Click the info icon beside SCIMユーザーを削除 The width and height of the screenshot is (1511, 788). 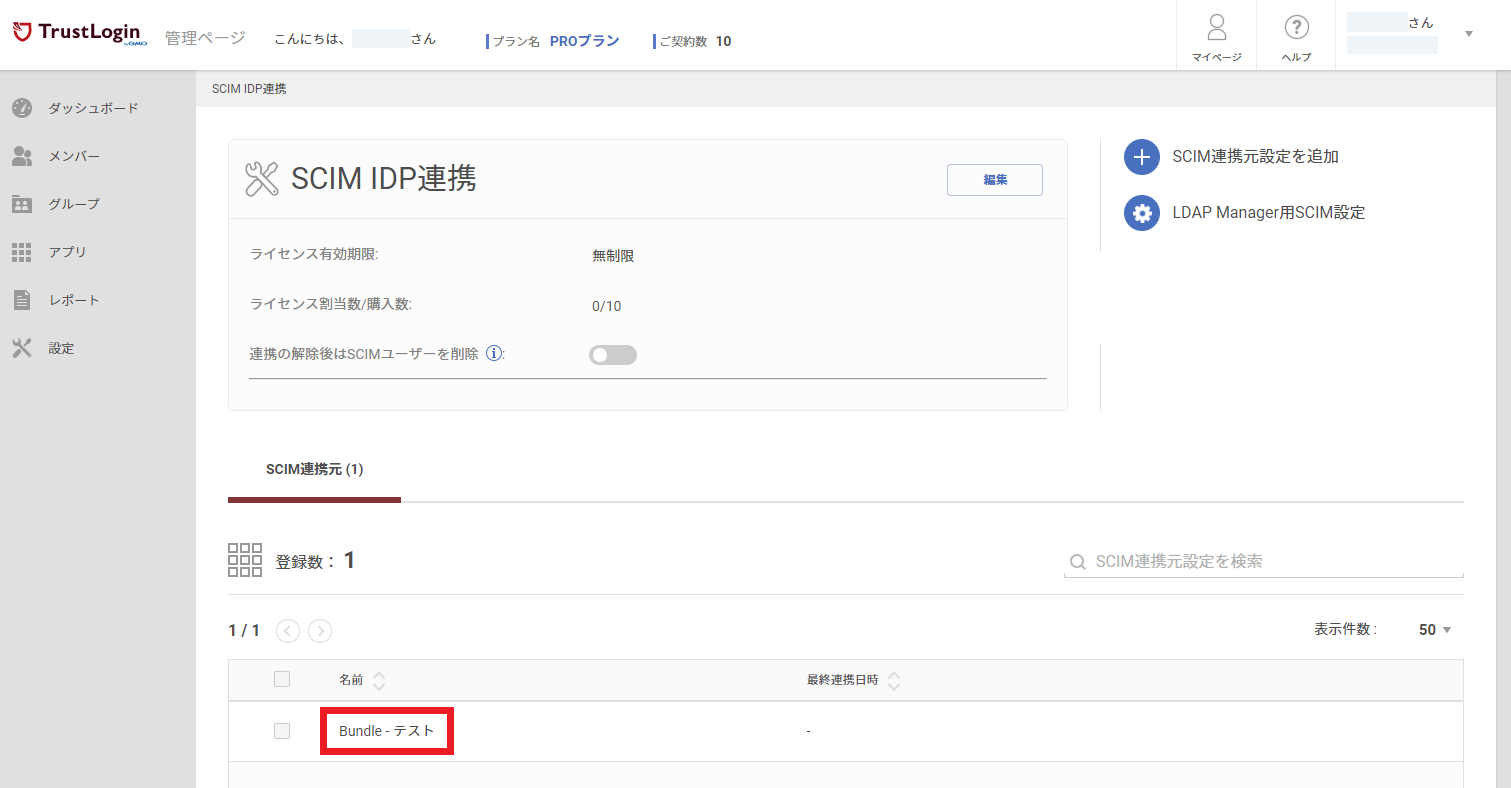pos(493,354)
